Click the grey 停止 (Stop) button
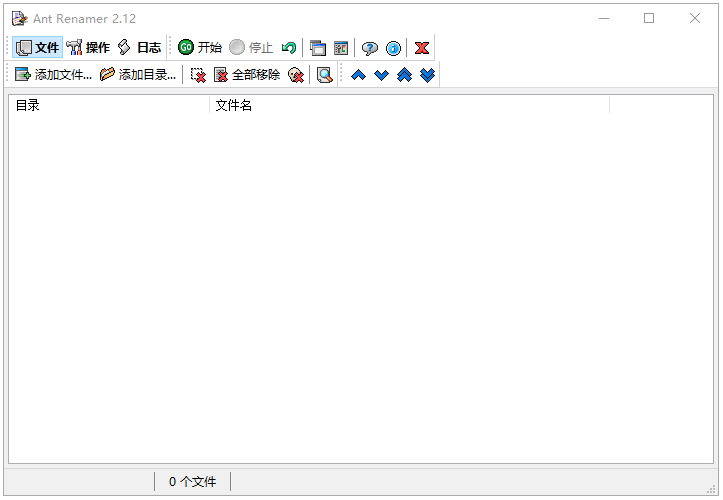The width and height of the screenshot is (723, 500). [x=251, y=48]
